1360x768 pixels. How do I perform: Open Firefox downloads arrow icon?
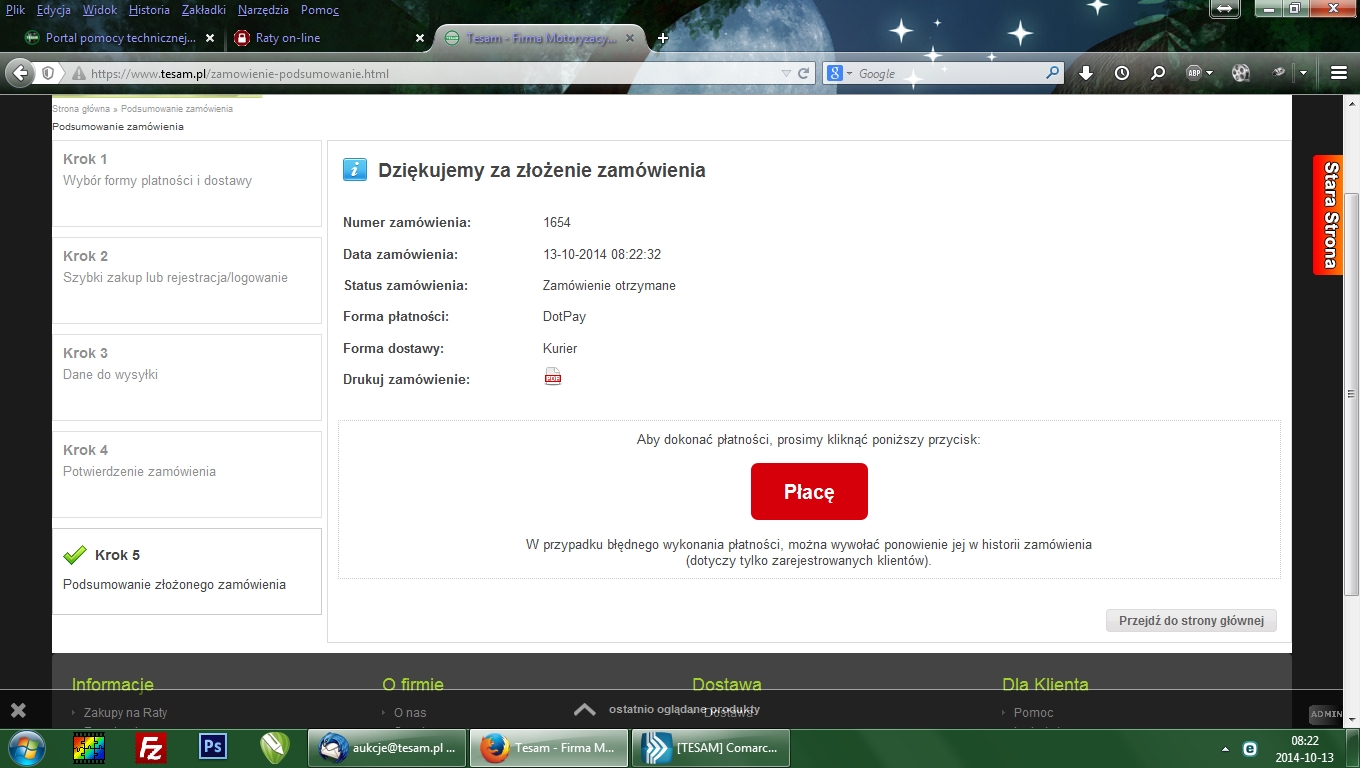coord(1087,73)
